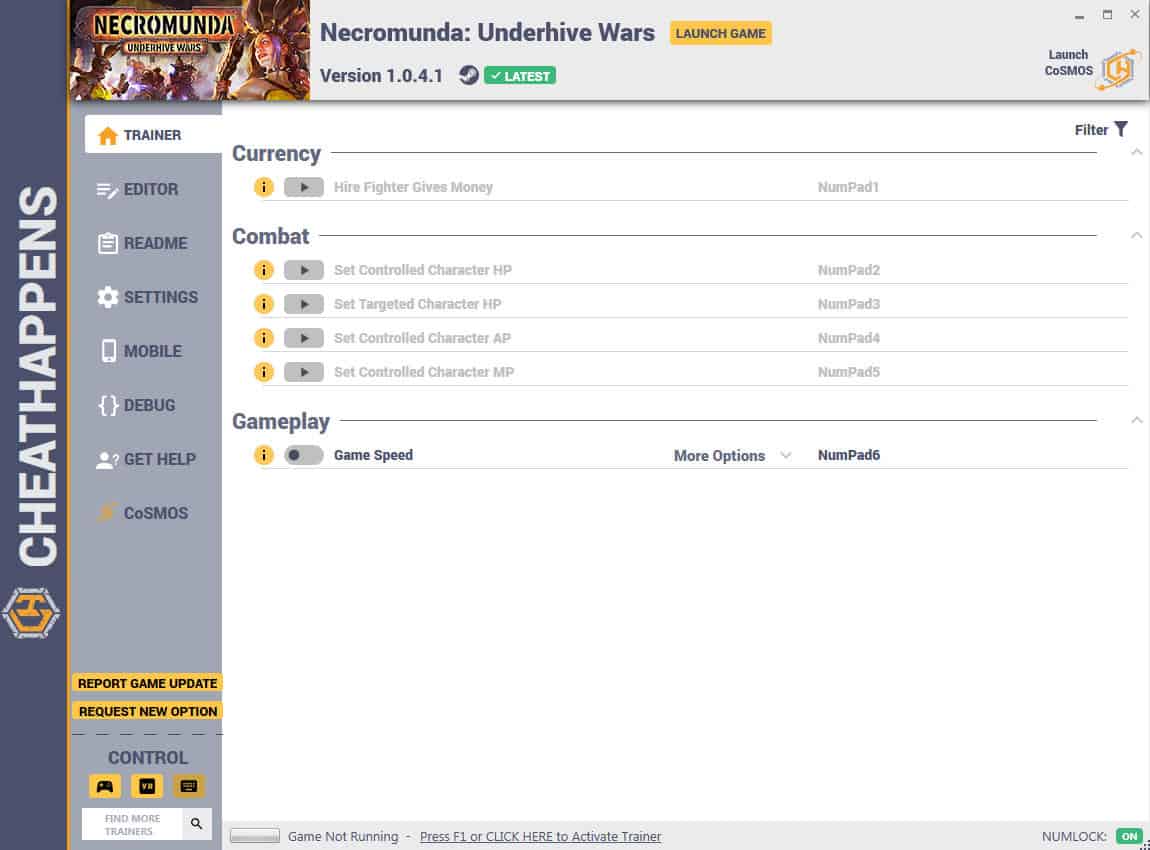Expand Game Speed More Options dropdown
Screen dimensions: 1150x850
tap(733, 455)
